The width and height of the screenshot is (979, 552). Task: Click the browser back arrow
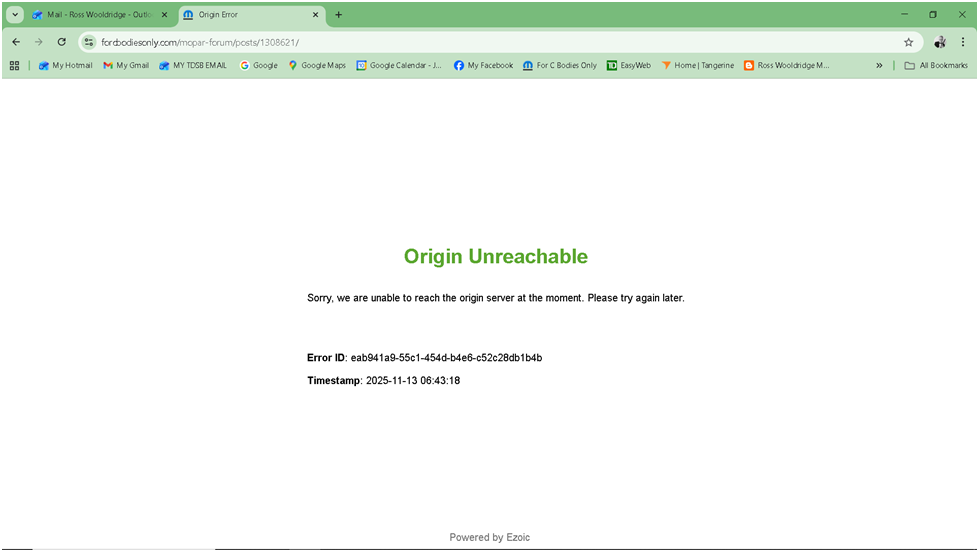[15, 42]
